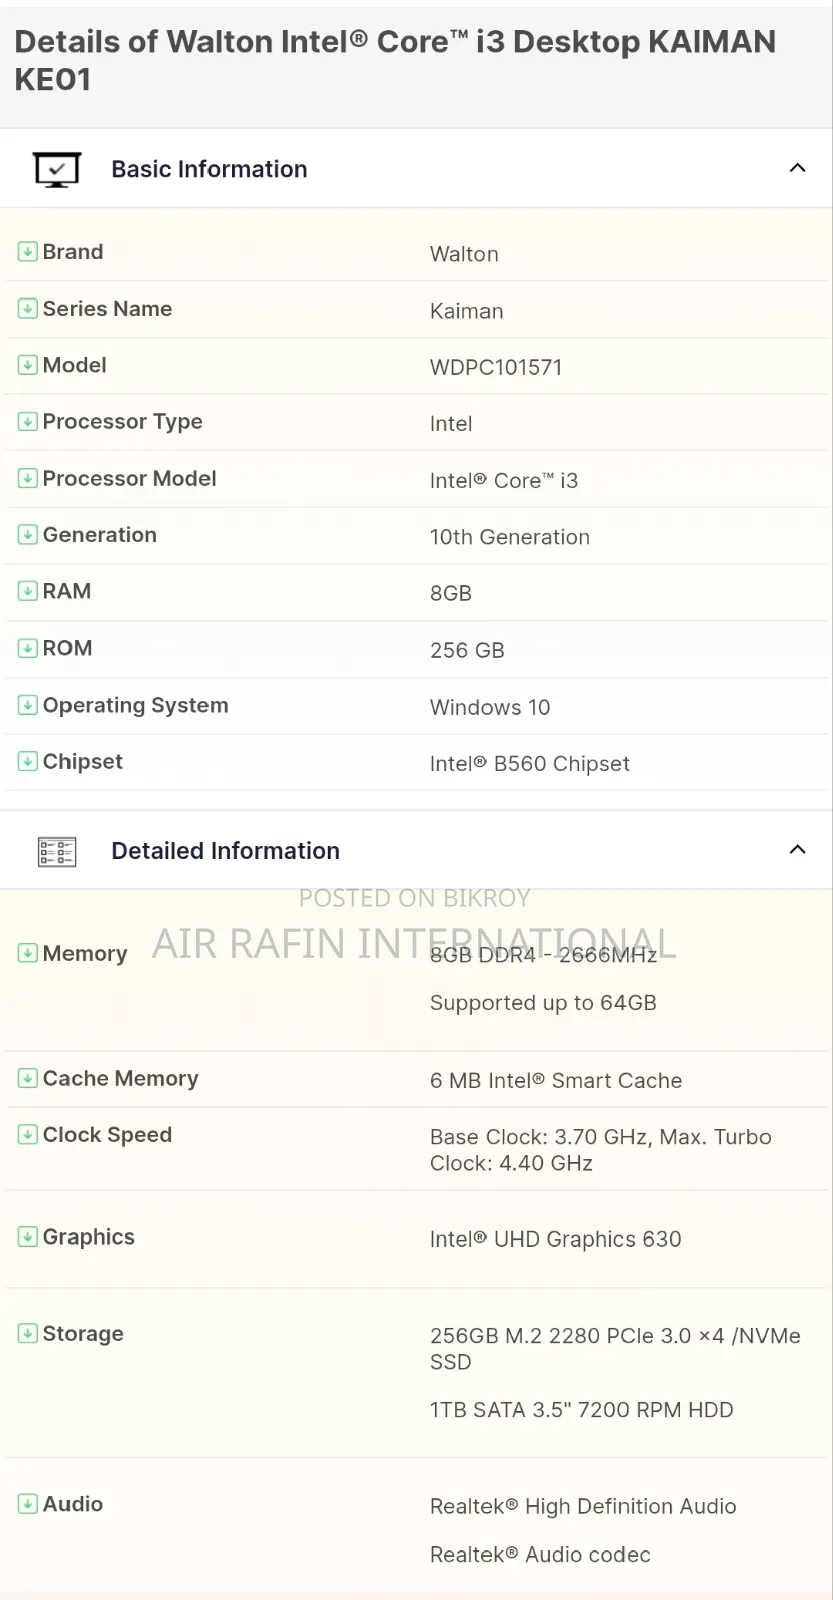Select the Windows 10 value
833x1600 pixels.
(x=490, y=707)
